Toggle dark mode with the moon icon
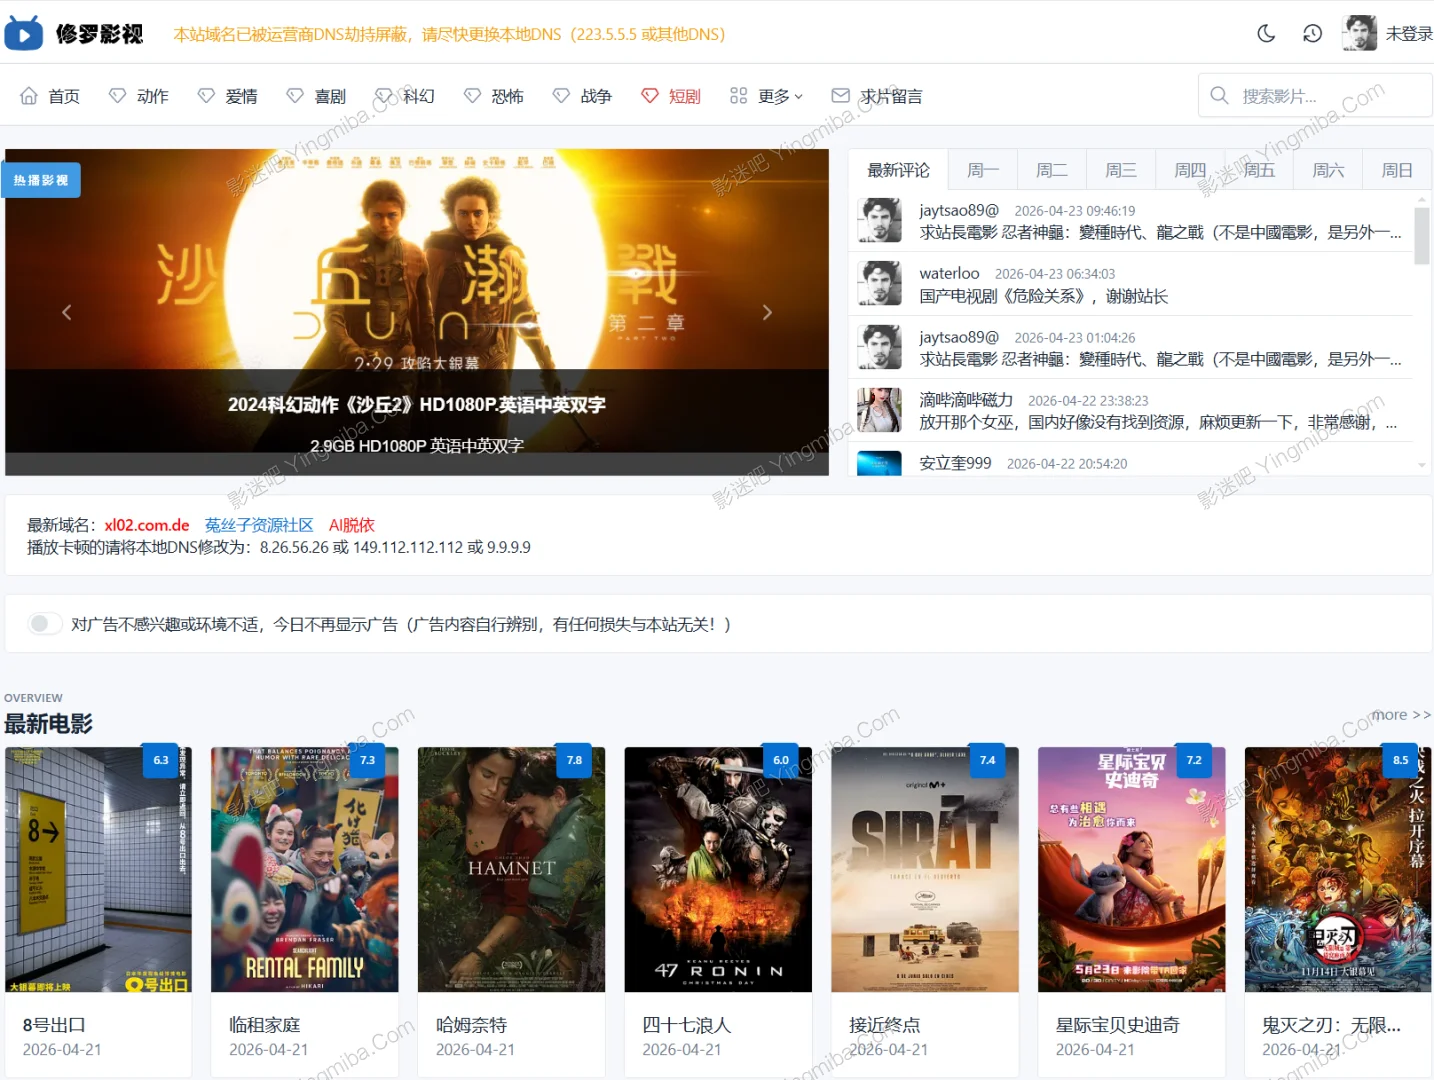The width and height of the screenshot is (1434, 1080). [1266, 34]
